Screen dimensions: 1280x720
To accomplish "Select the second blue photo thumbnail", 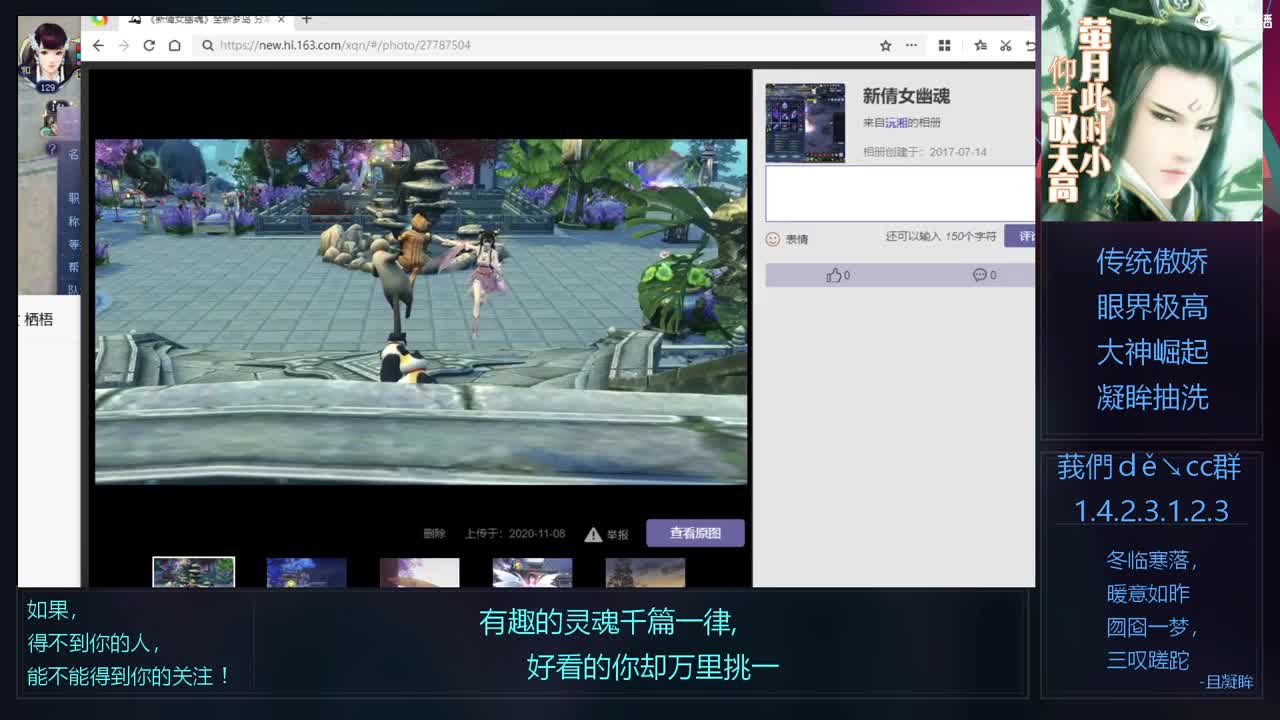I will click(x=306, y=573).
